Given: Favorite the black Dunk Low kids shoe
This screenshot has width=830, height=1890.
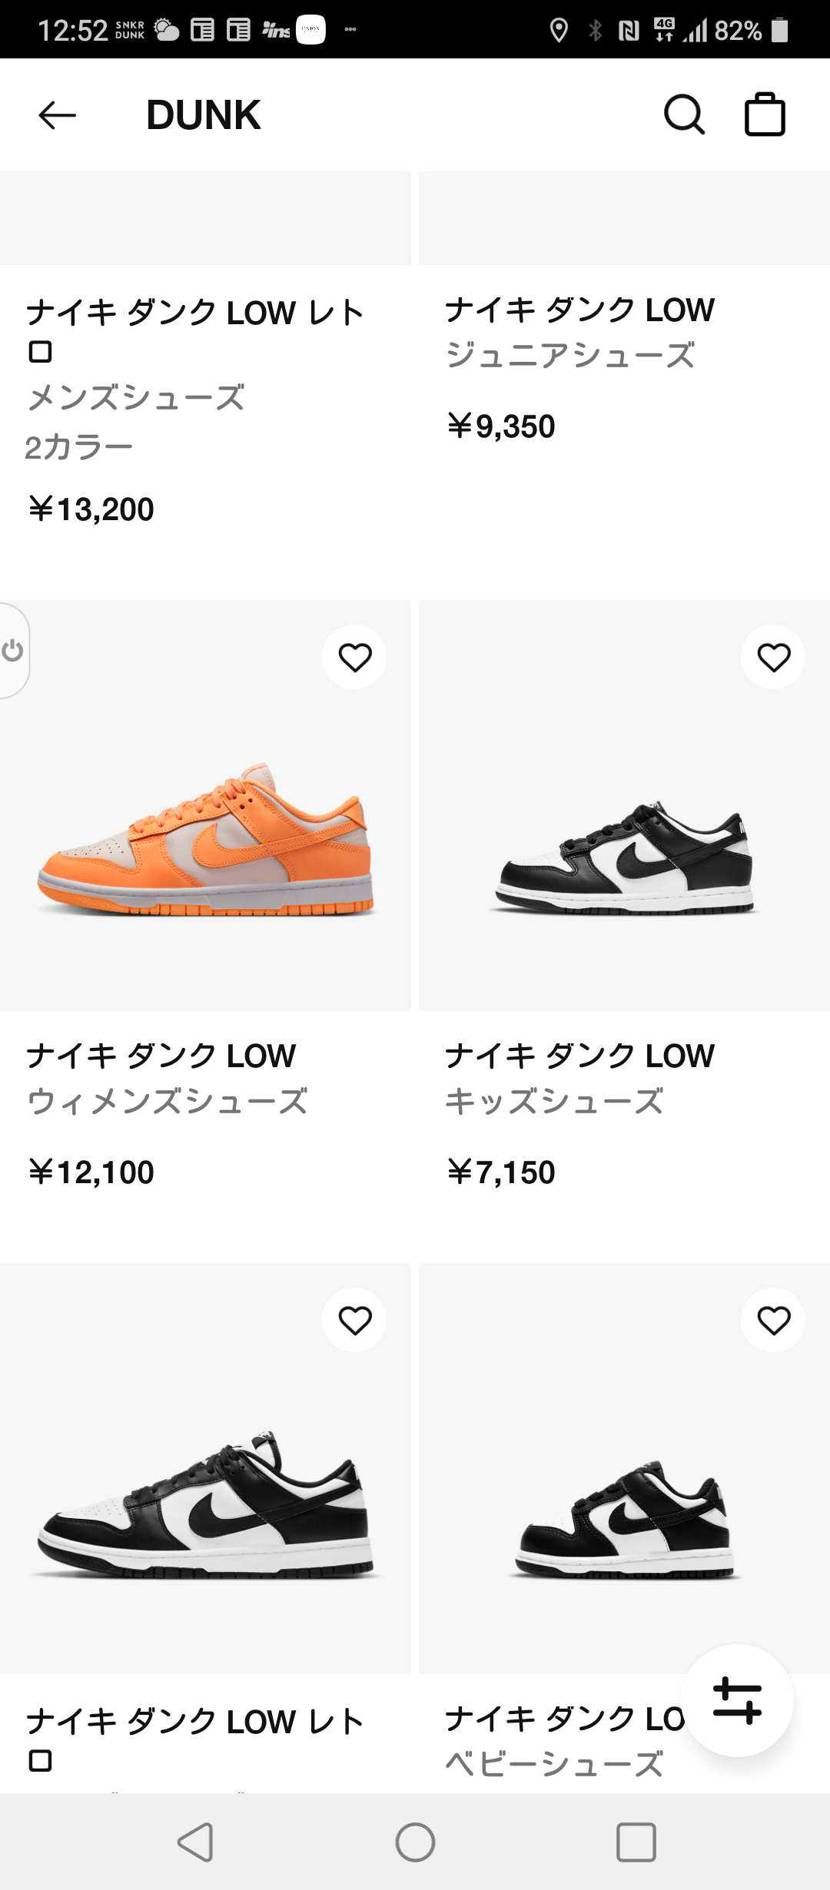Looking at the screenshot, I should pos(773,657).
